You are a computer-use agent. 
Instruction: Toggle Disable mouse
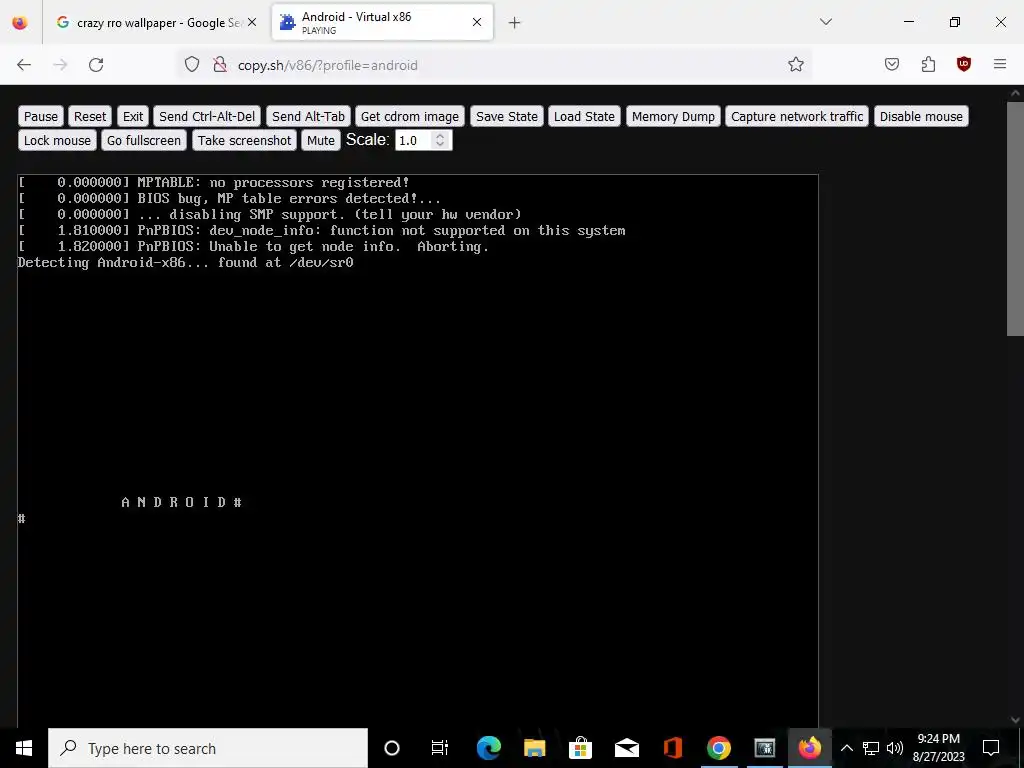tap(921, 116)
